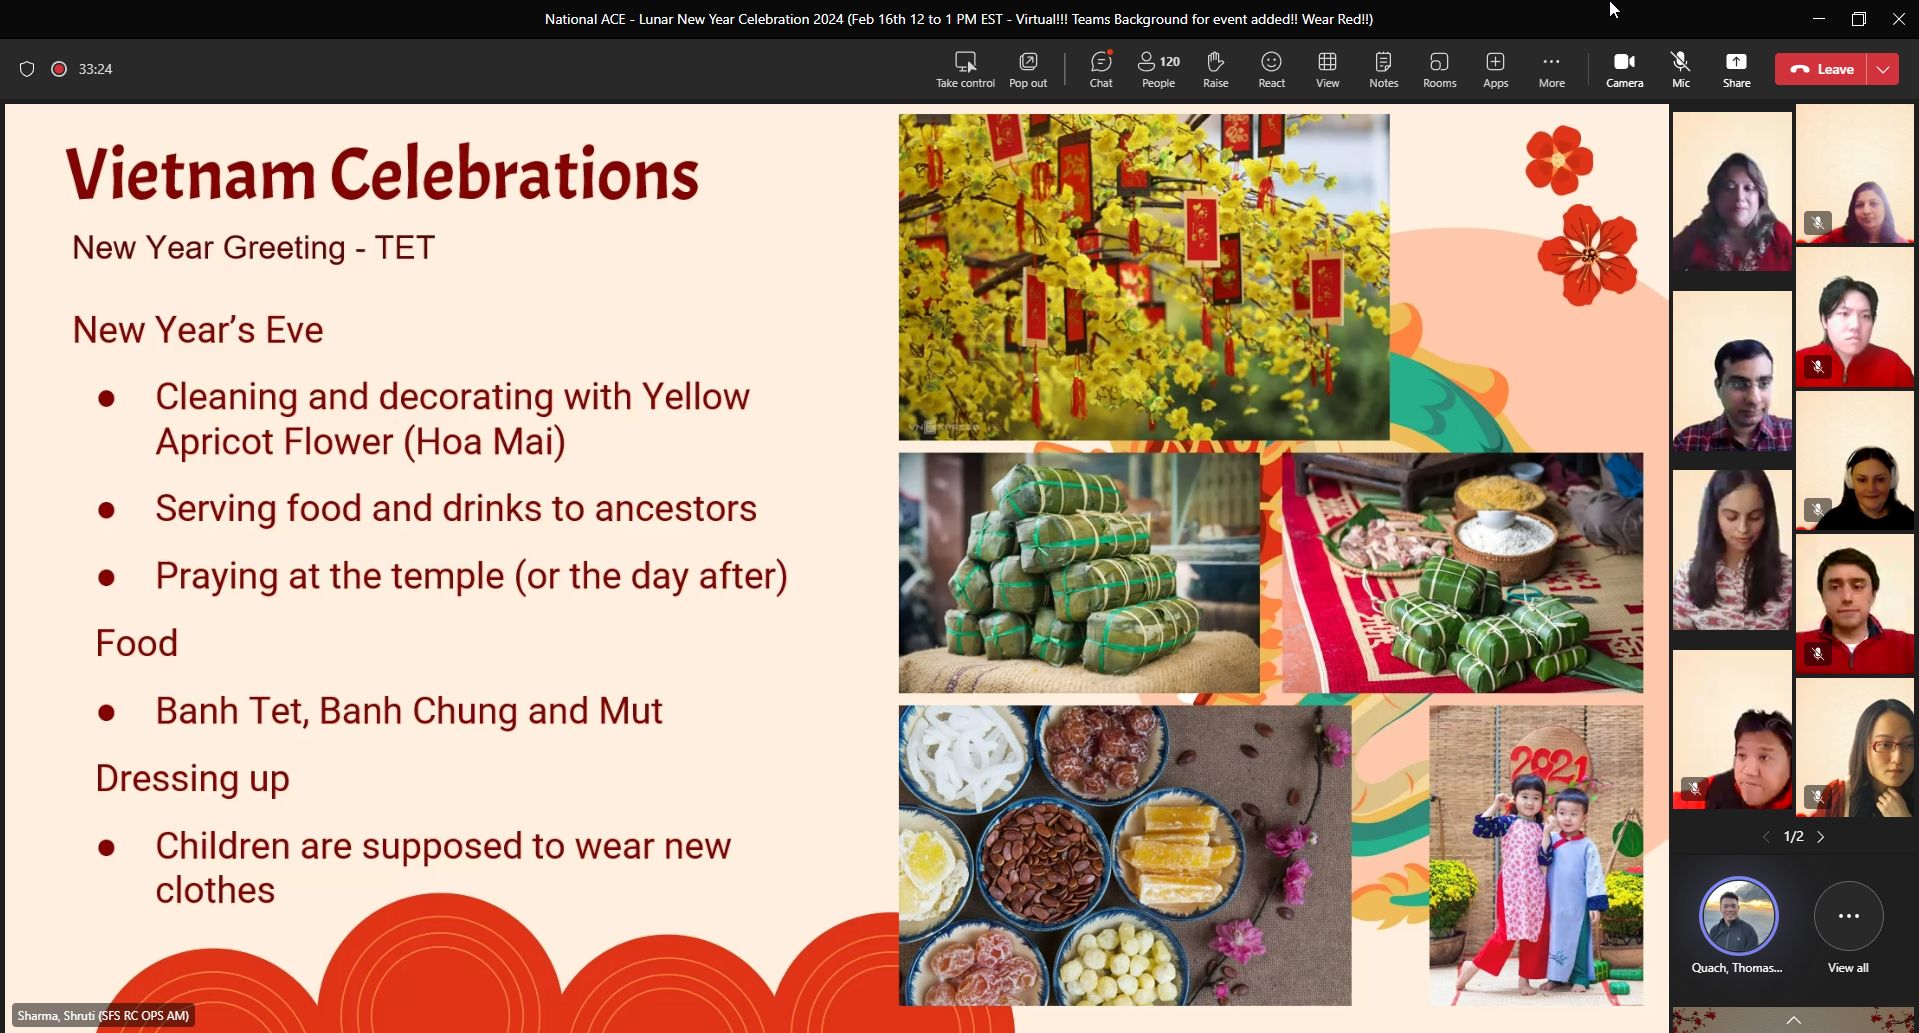Screen dimensions: 1919x1033
Task: Click the shield security icon
Action: tap(27, 69)
